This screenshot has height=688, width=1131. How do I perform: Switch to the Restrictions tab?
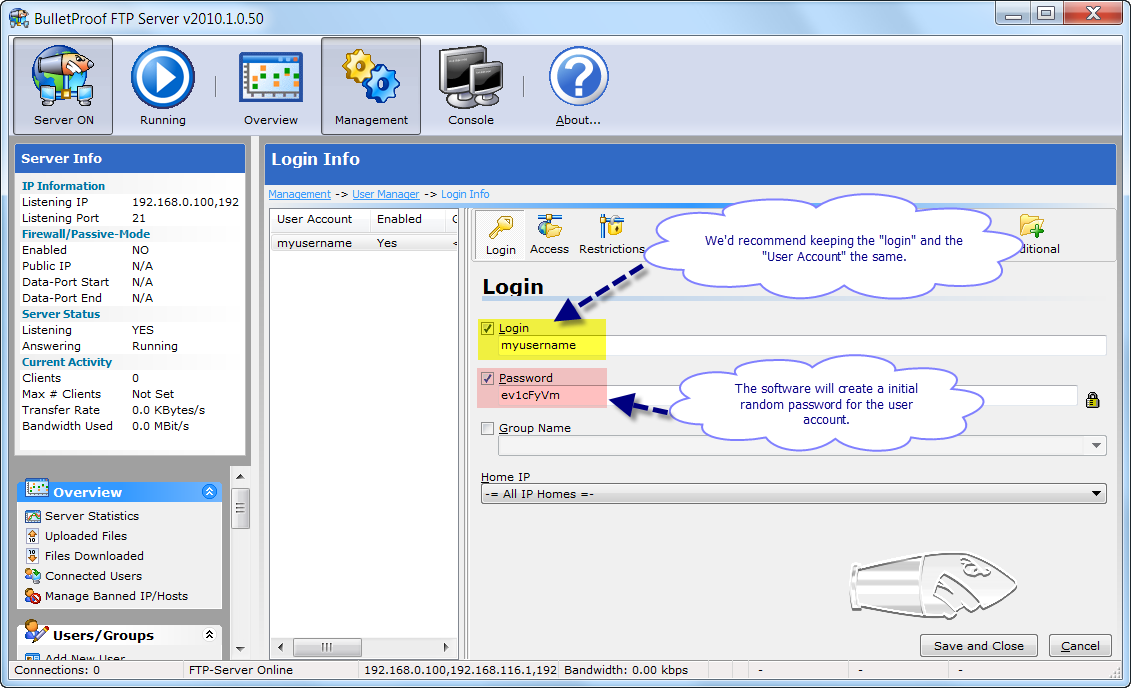point(612,236)
